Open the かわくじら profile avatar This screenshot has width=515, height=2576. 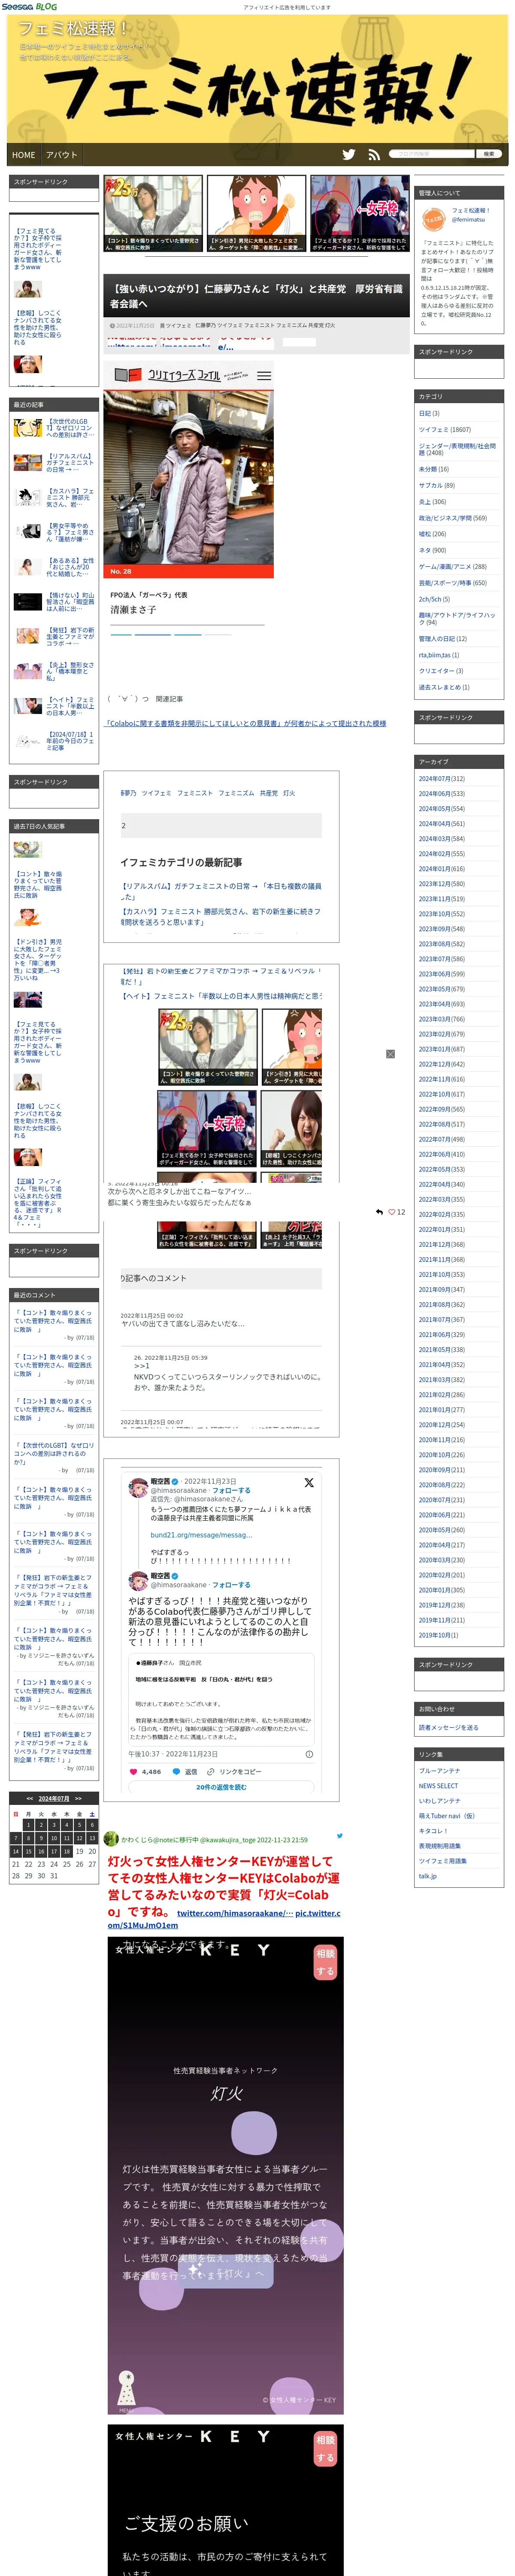pyautogui.click(x=112, y=1838)
